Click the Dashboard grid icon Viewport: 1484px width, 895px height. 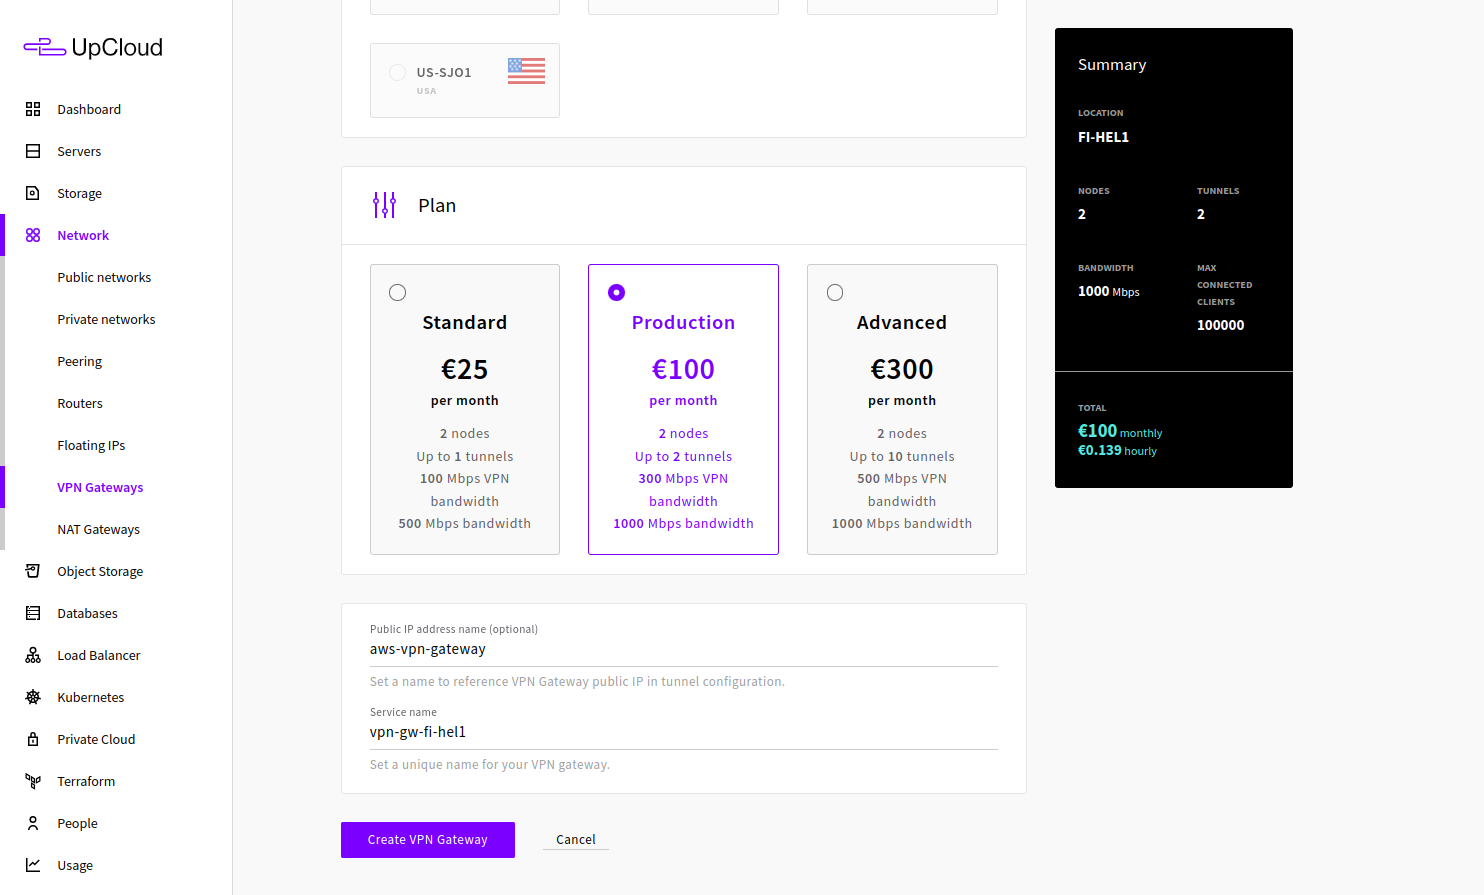pyautogui.click(x=33, y=109)
